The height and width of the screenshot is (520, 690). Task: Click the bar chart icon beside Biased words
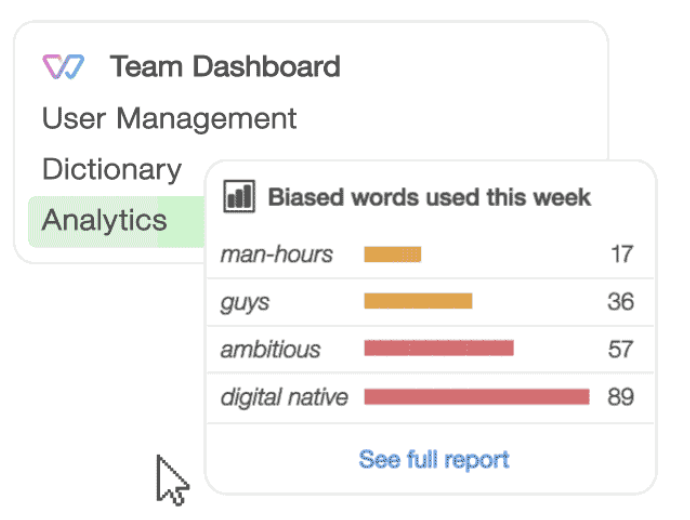click(x=239, y=196)
